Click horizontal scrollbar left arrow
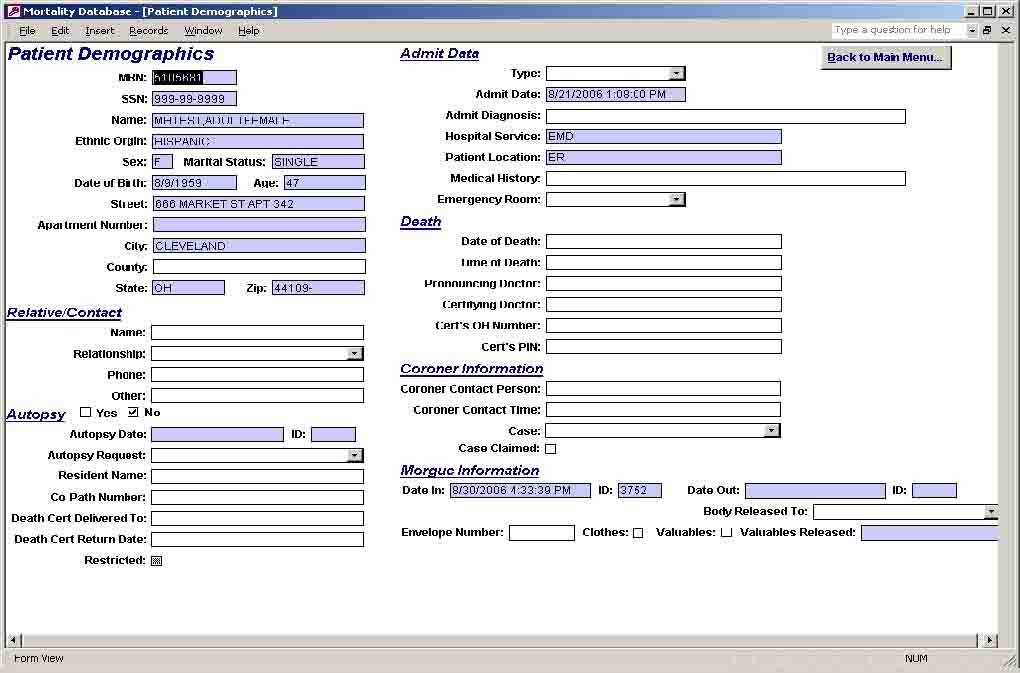Viewport: 1020px width, 673px height. coord(13,640)
